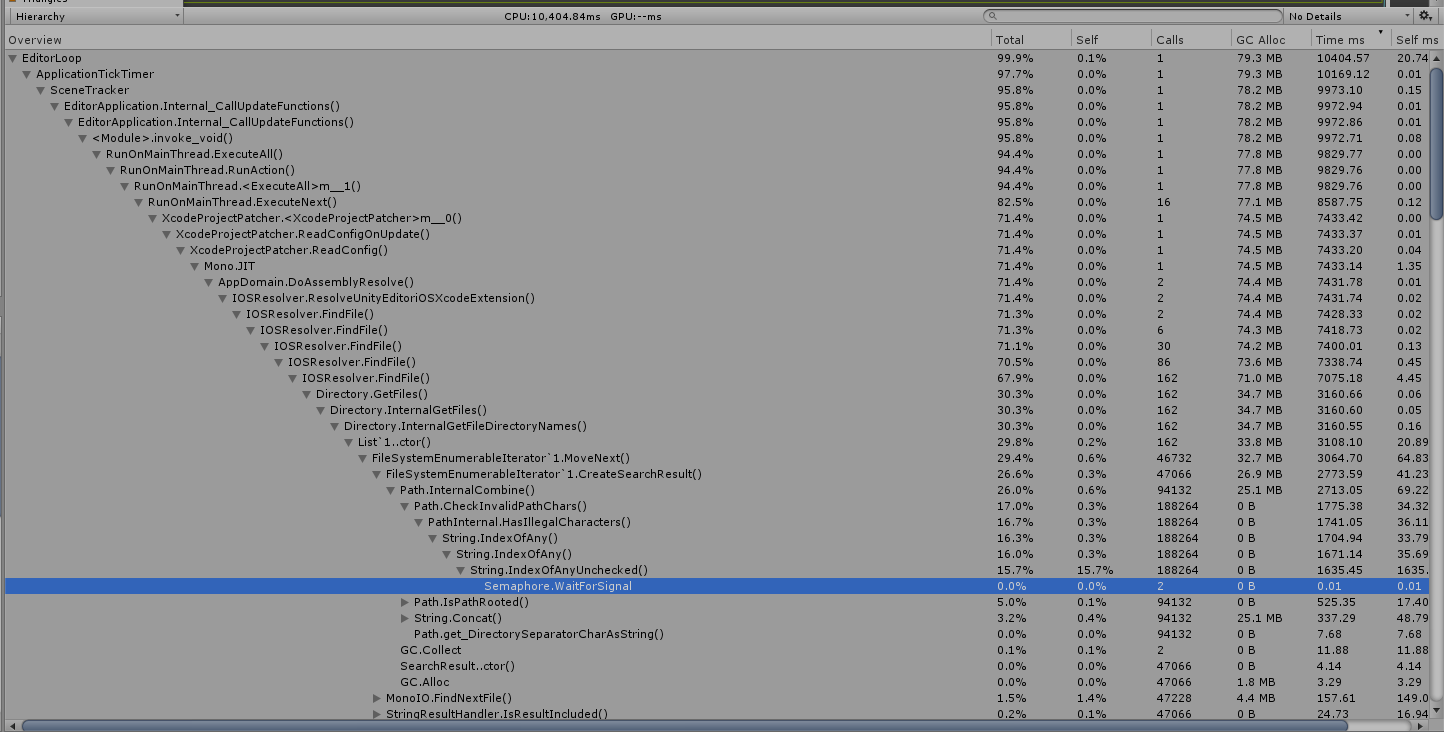Collapse the SceneTracker tree node
The height and width of the screenshot is (732, 1444).
[39, 89]
